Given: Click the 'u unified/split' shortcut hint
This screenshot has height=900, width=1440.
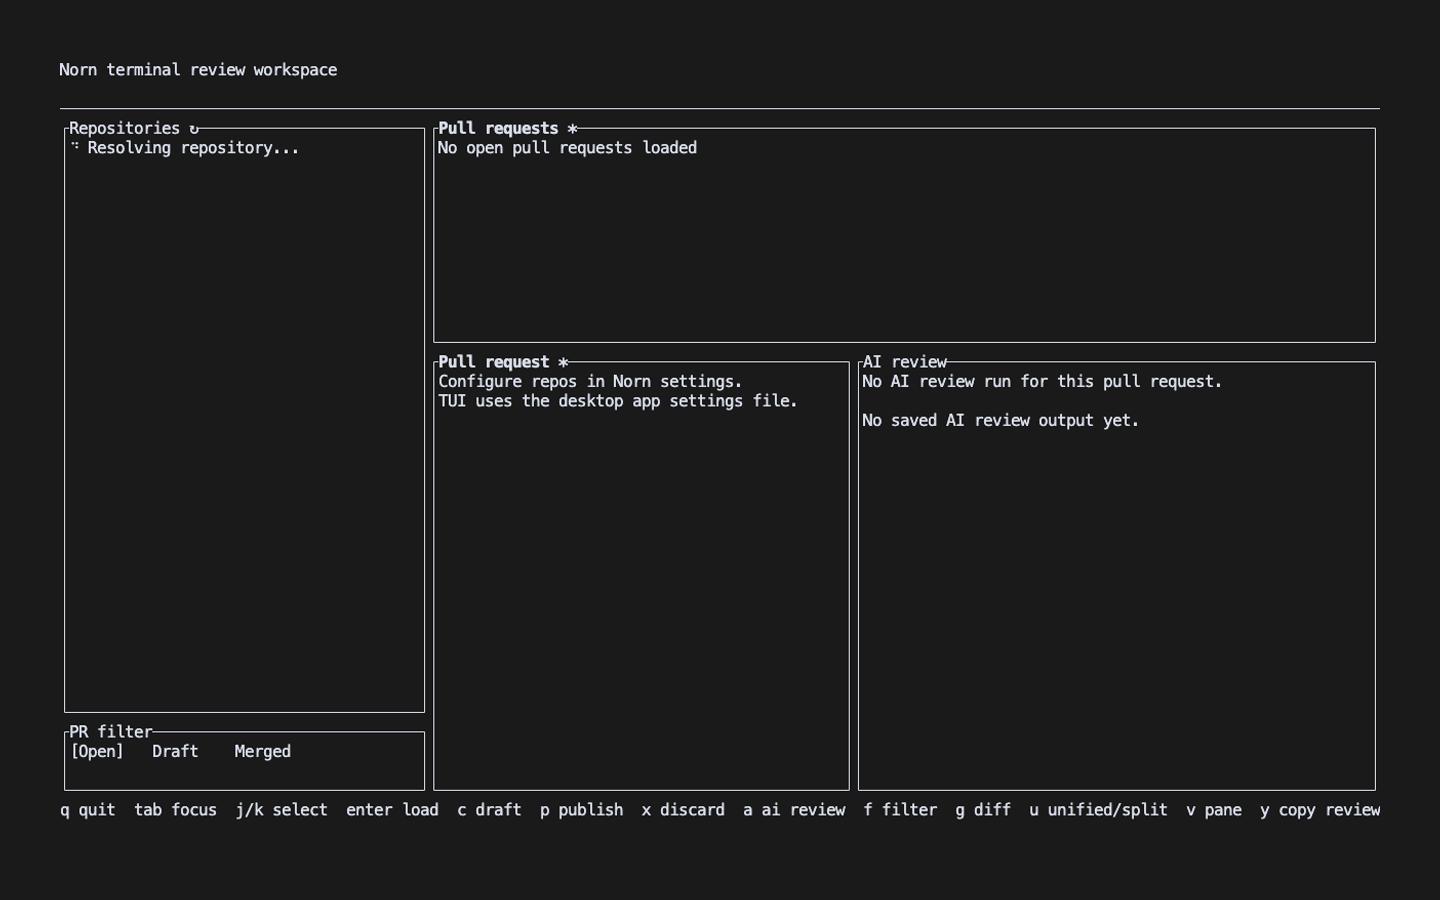Looking at the screenshot, I should point(1098,810).
